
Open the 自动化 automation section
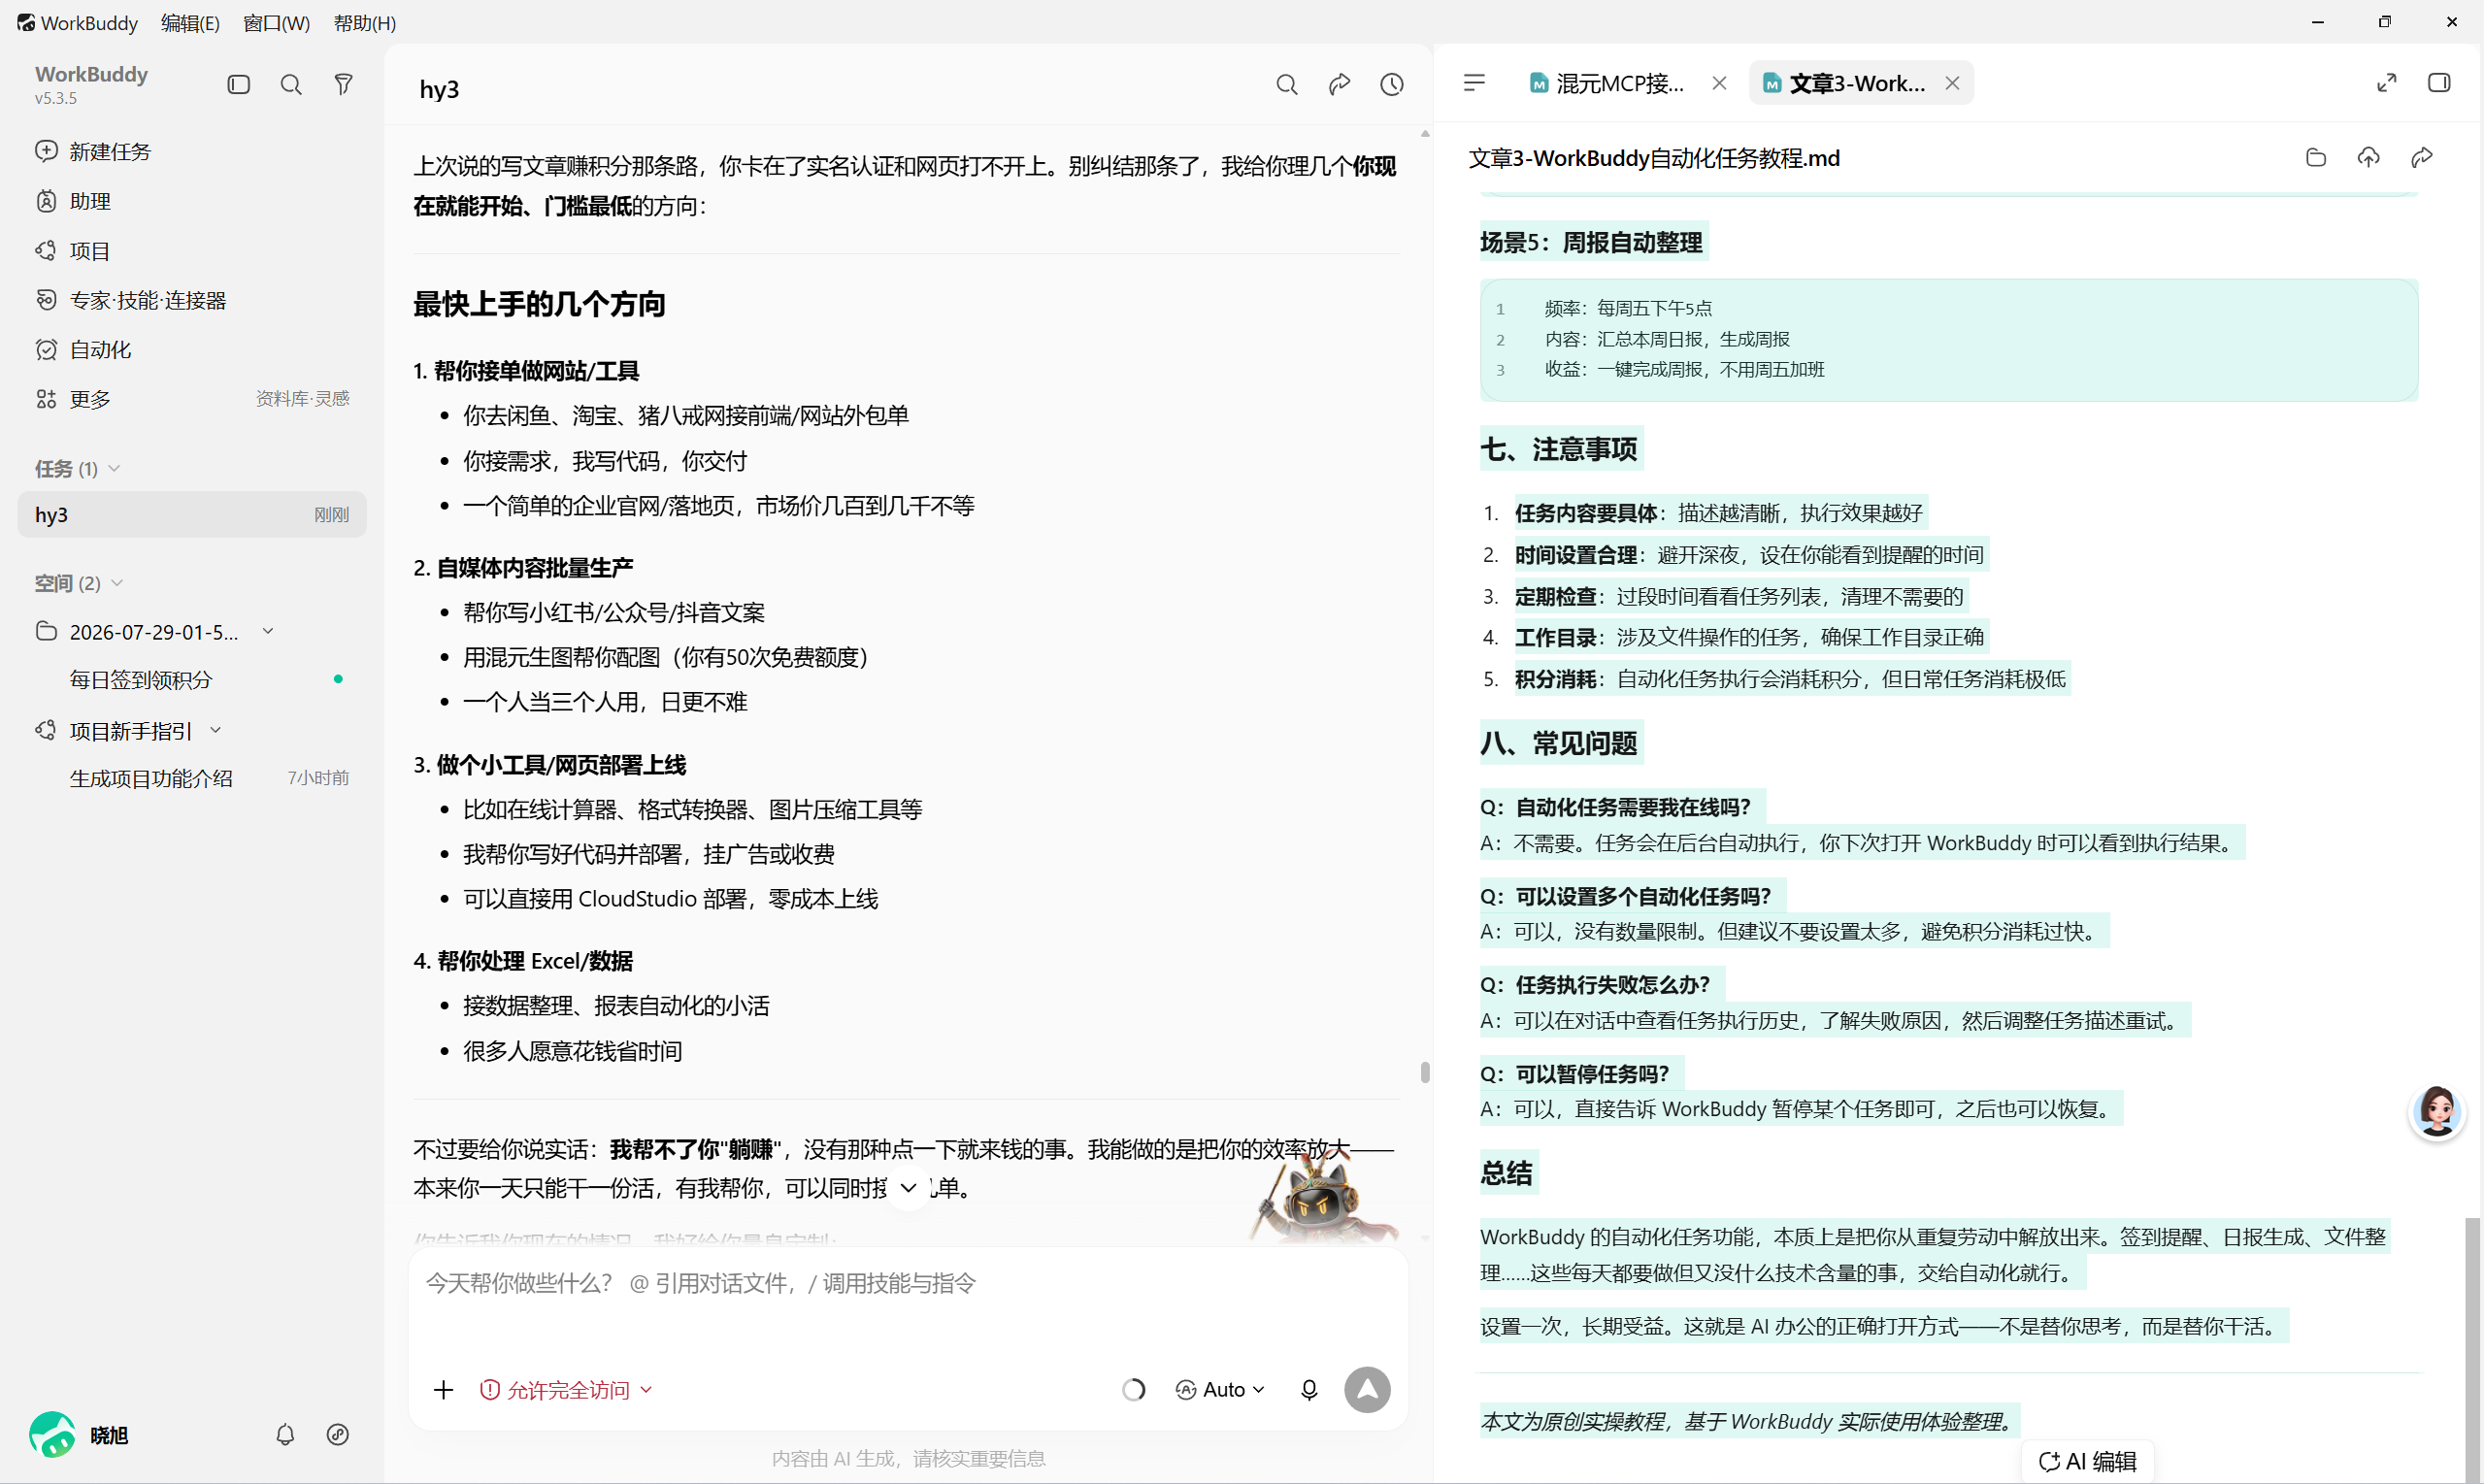tap(191, 350)
